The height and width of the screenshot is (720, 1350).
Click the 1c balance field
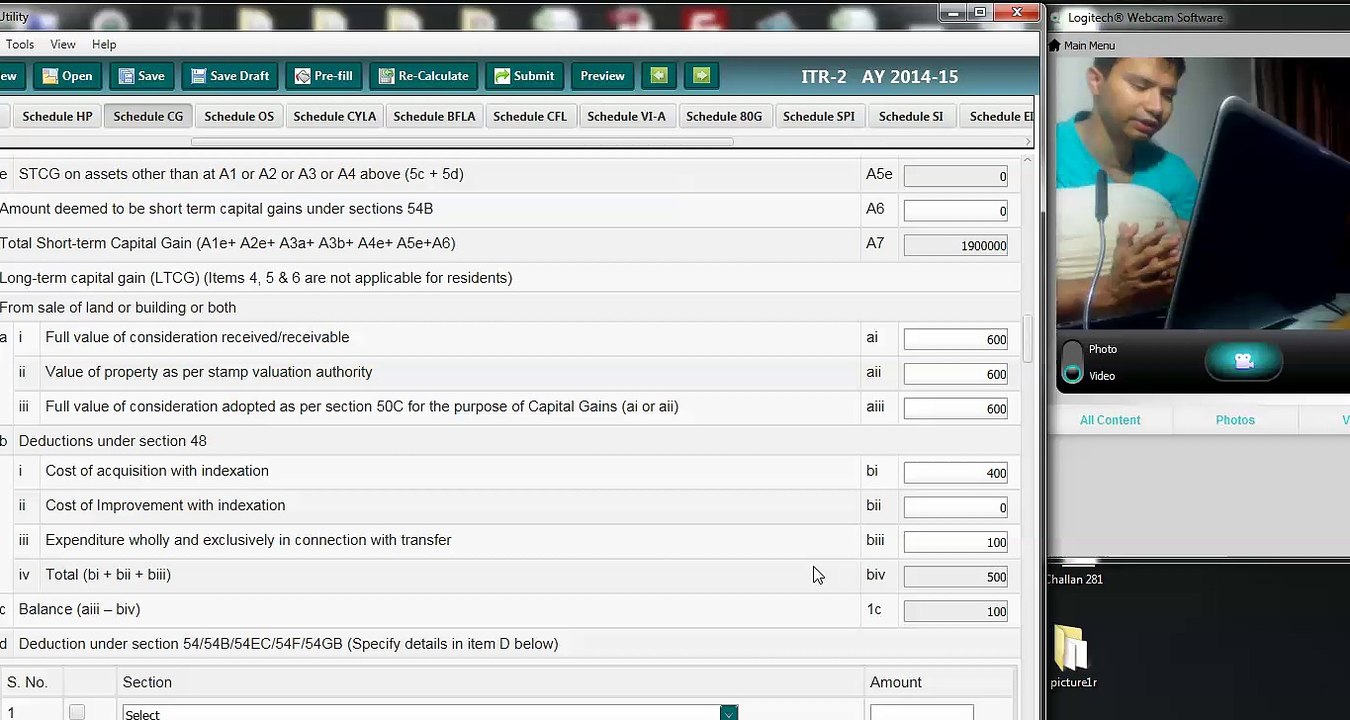tap(955, 611)
